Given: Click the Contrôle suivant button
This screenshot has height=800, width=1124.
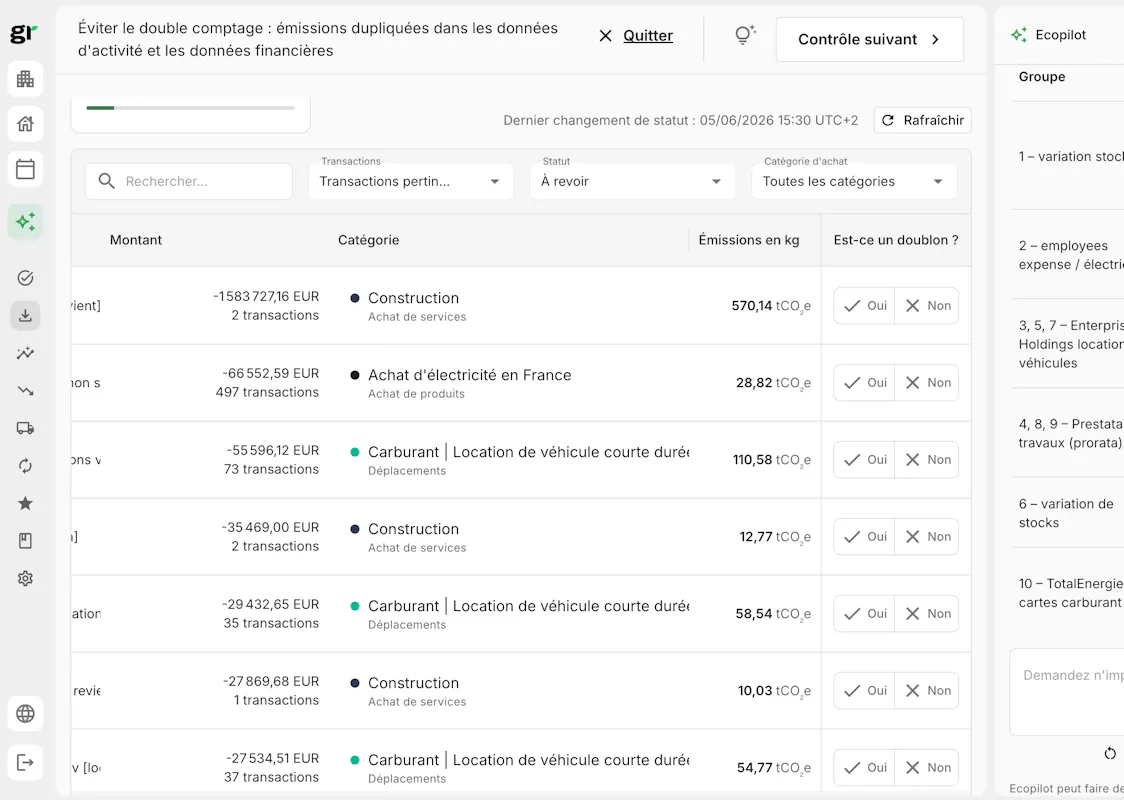Looking at the screenshot, I should (870, 39).
